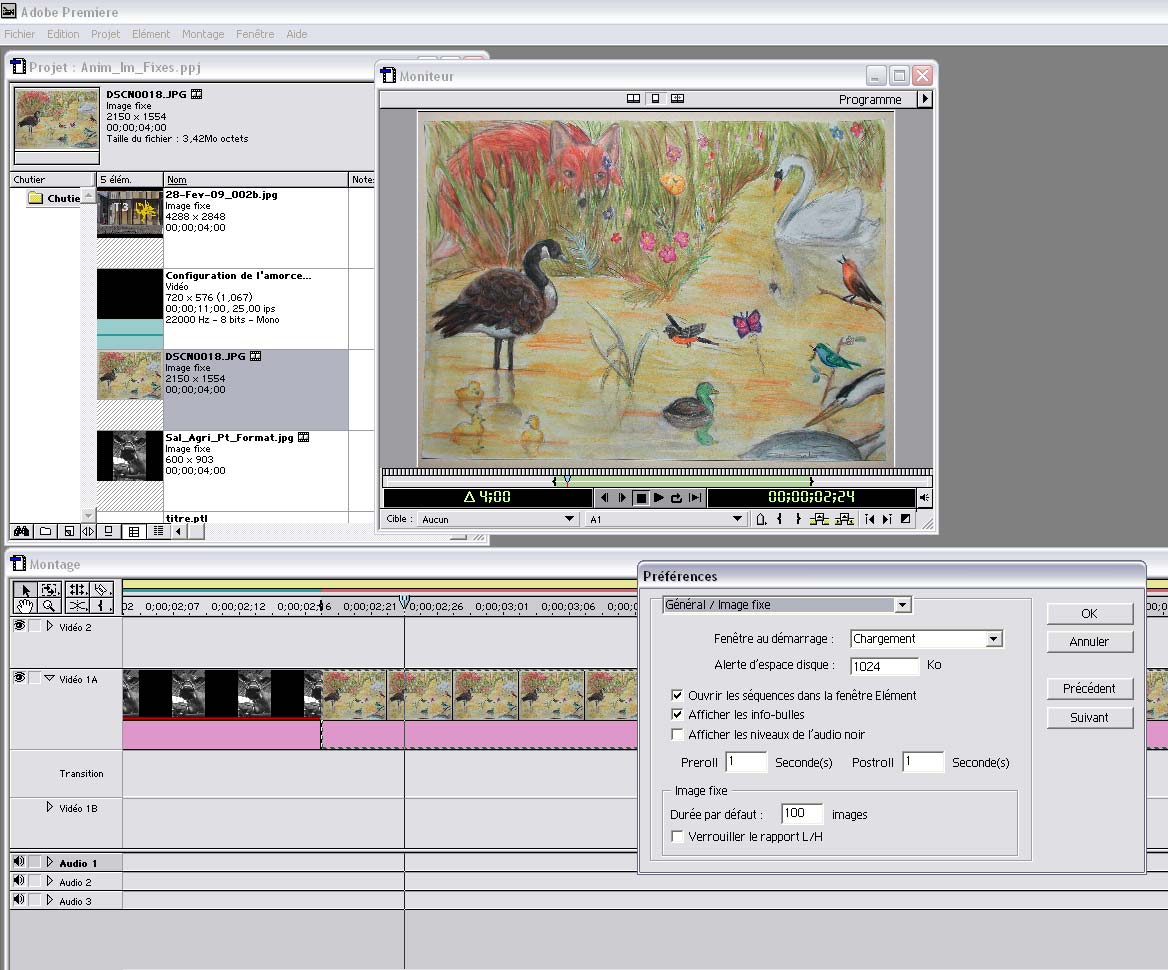Click Suivant in Préférences dialog
Screen dimensions: 1168x970
click(1089, 718)
